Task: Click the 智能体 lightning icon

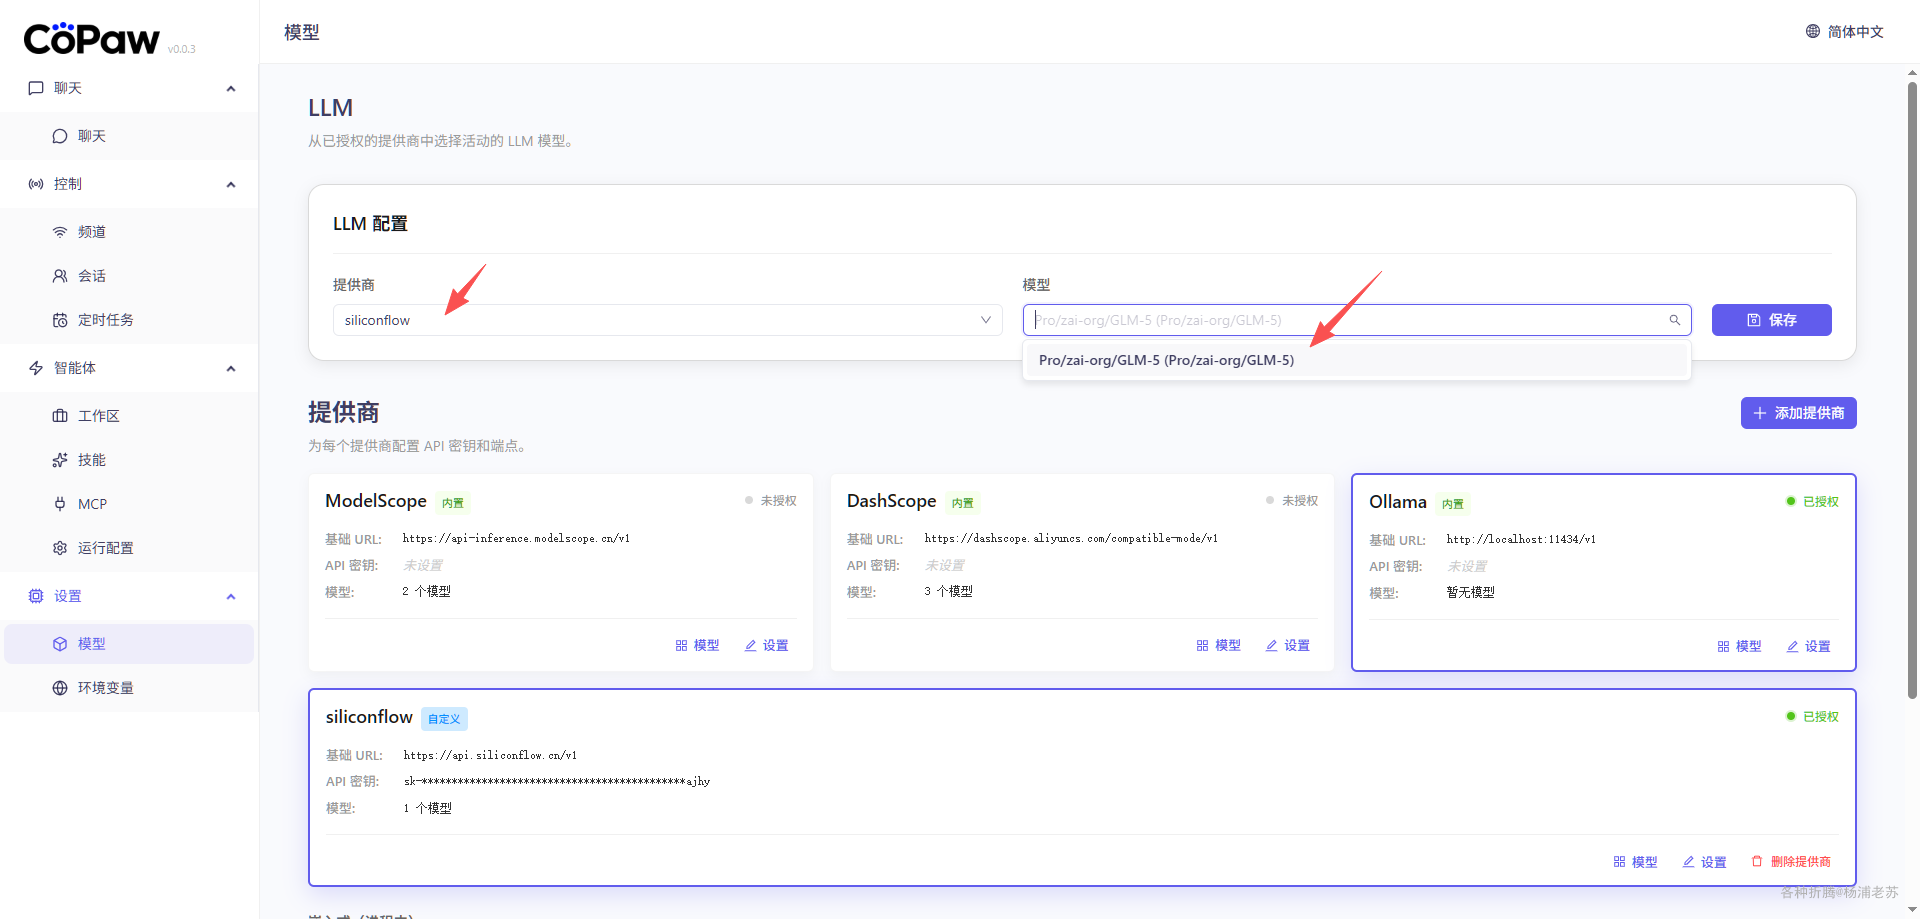Action: (x=36, y=368)
